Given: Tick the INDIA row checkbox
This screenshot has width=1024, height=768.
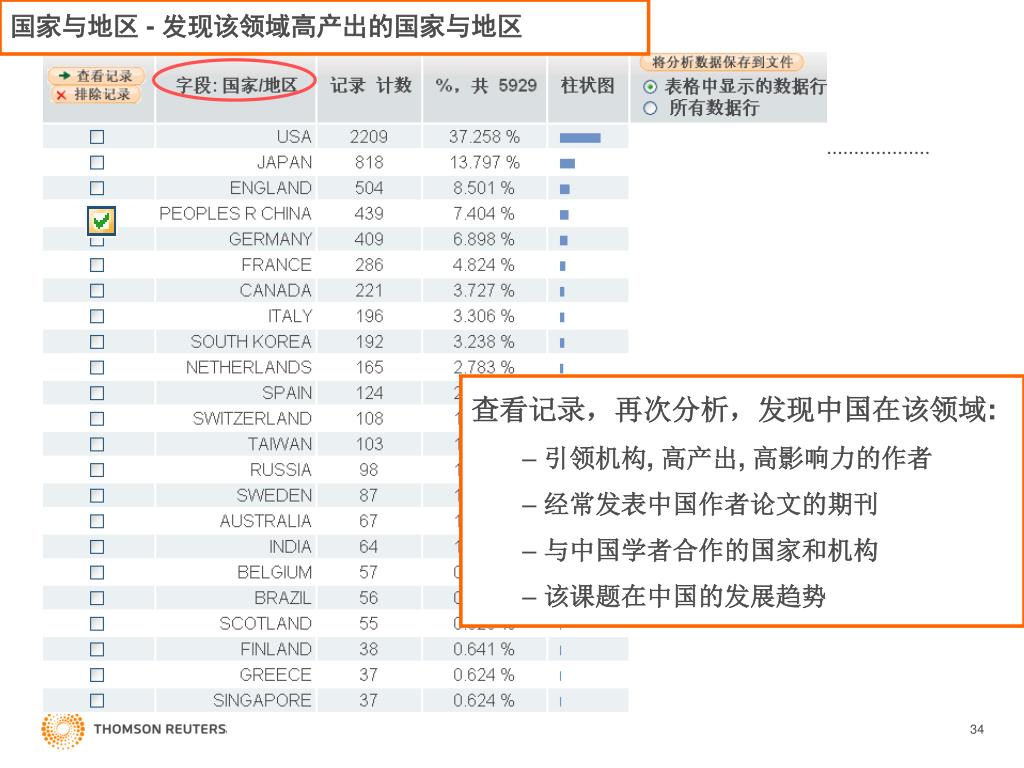Looking at the screenshot, I should coord(97,547).
